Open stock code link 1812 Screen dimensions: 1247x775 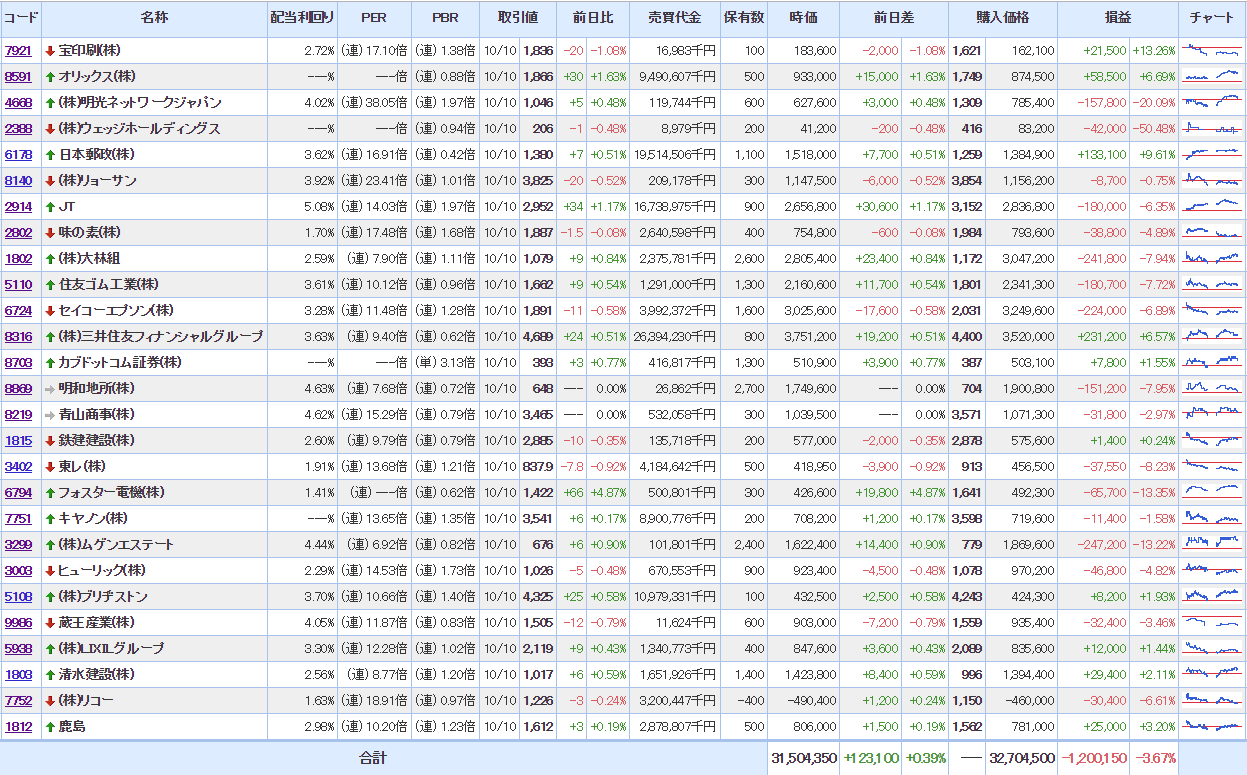point(18,727)
